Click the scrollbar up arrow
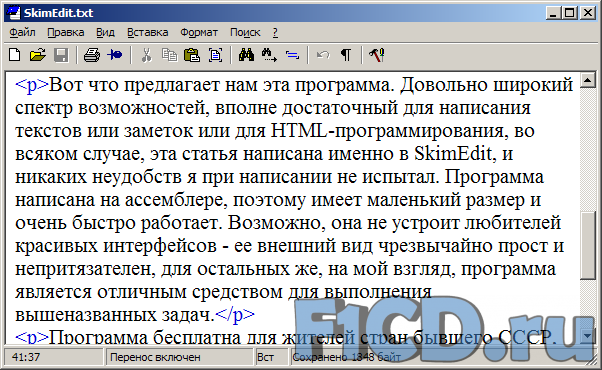The image size is (602, 370). (x=587, y=80)
